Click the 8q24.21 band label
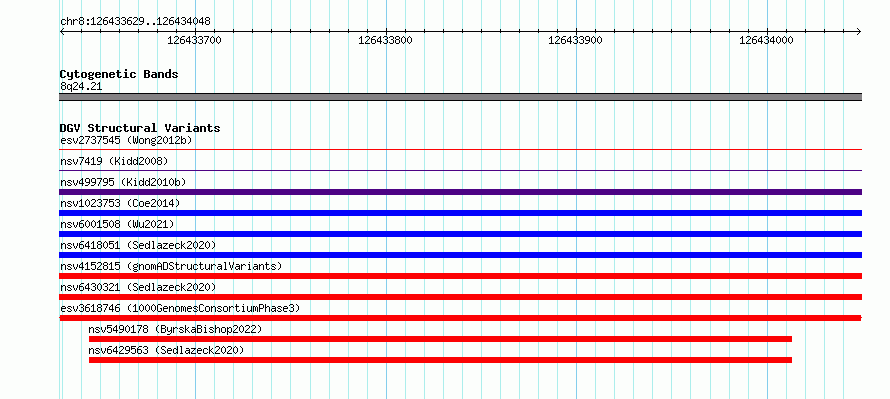This screenshot has height=399, width=890. 81,86
